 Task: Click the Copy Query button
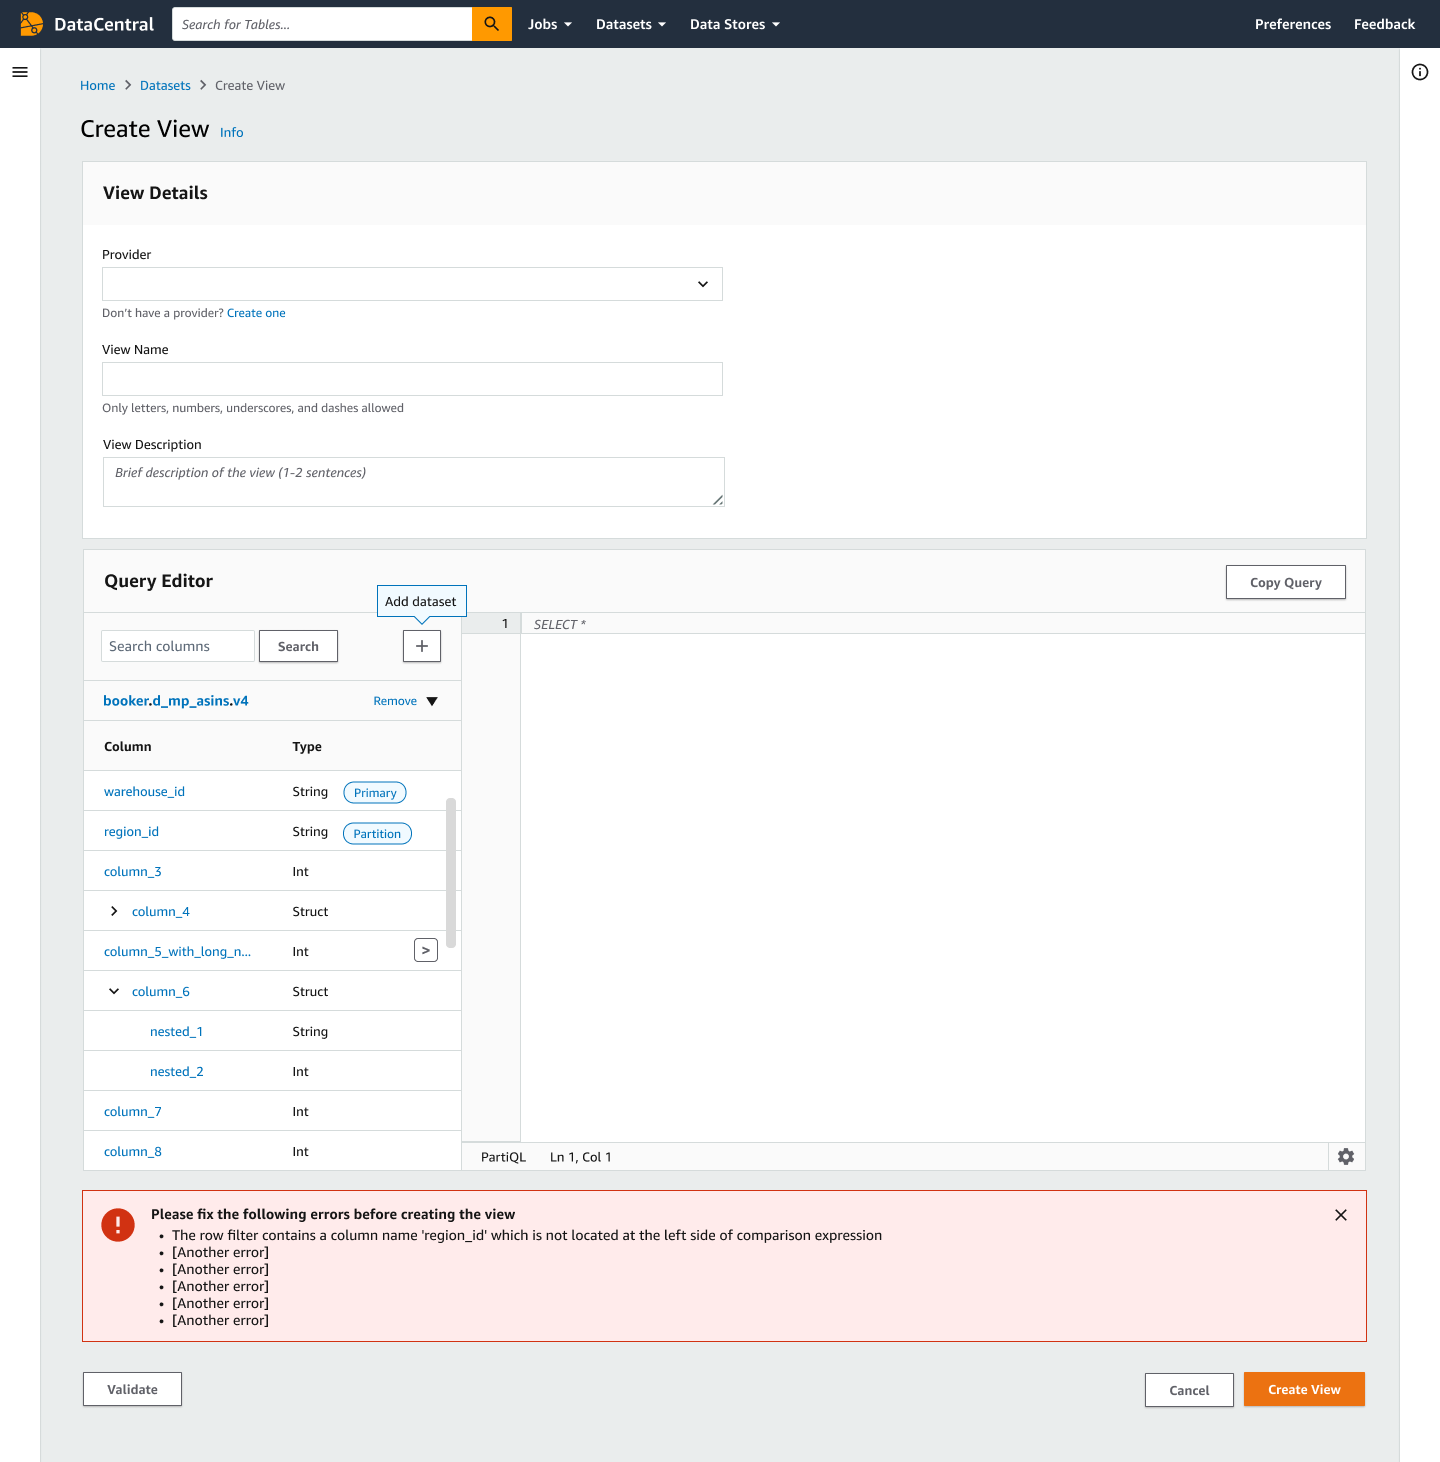coord(1286,582)
